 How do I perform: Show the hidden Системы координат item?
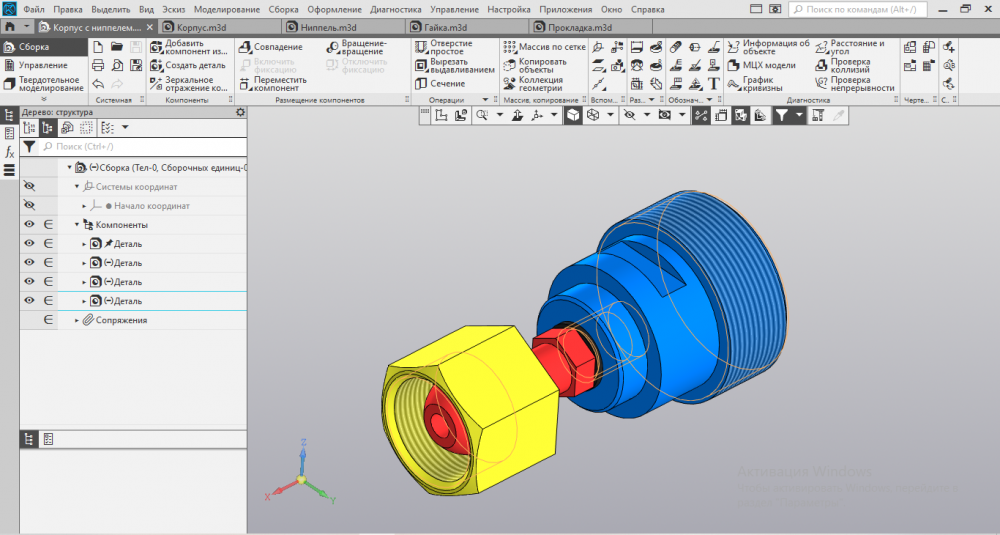coord(28,187)
